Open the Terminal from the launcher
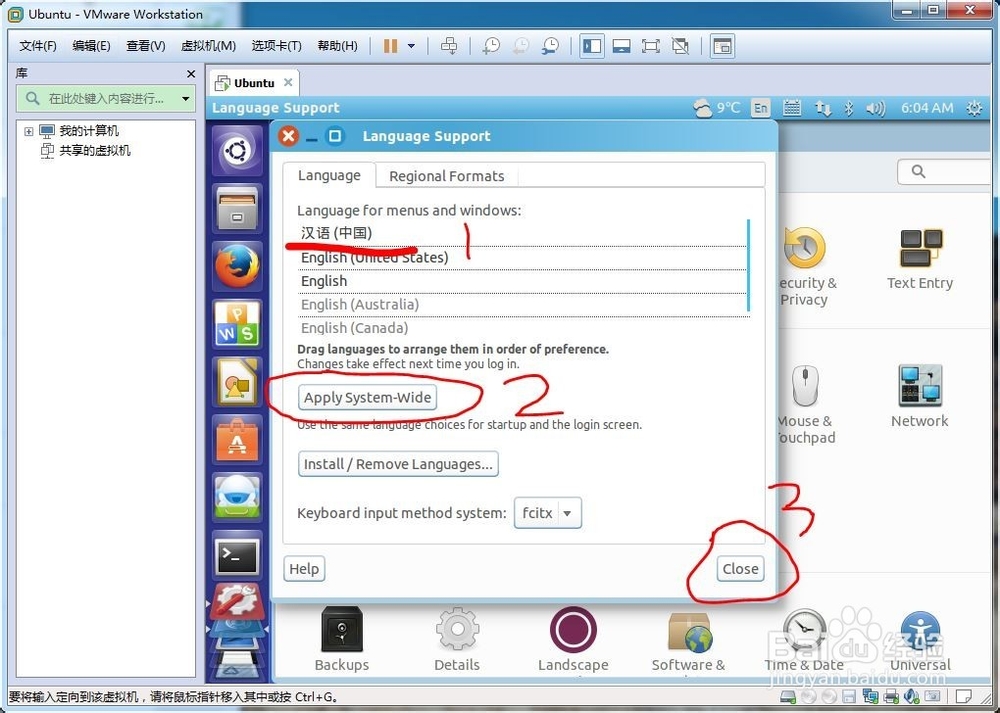The width and height of the screenshot is (1000, 713). point(237,556)
